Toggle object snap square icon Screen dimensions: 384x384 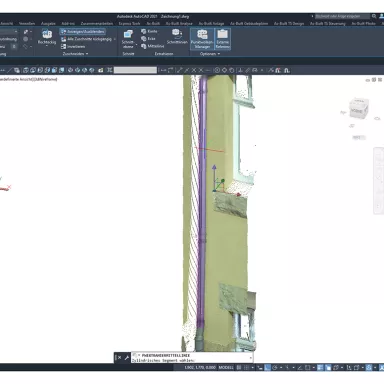point(308,367)
